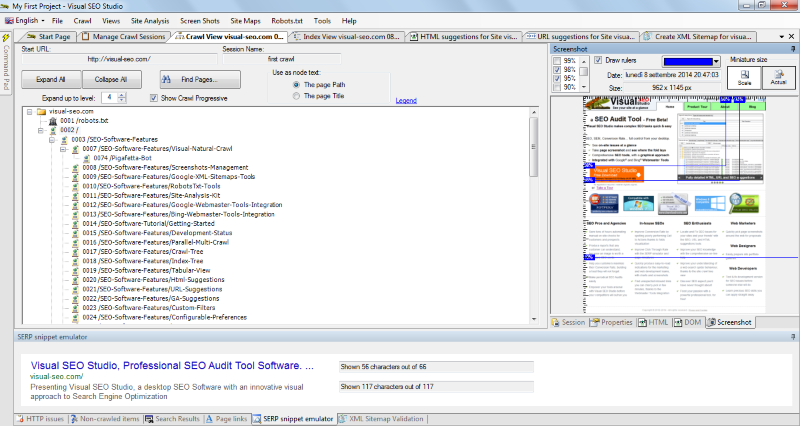
Task: Collapse the visual-seo.com root node
Action: (30, 111)
